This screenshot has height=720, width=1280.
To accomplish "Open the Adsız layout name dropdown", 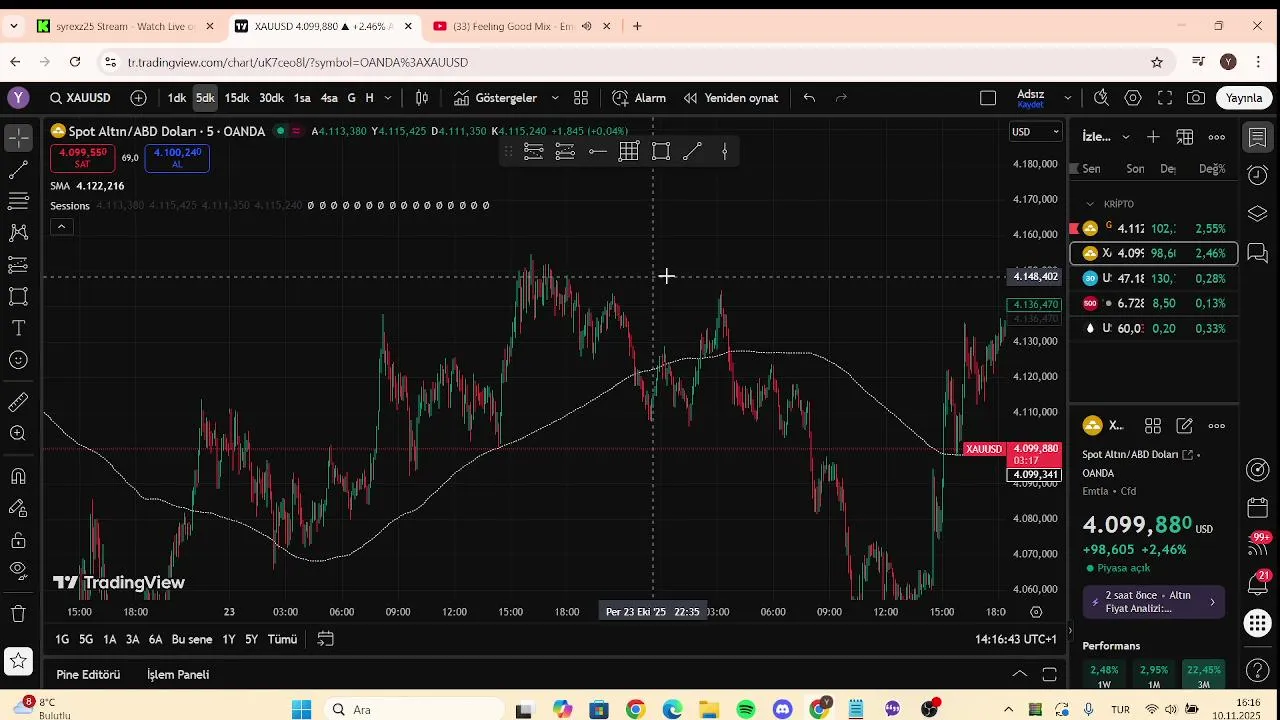I will (1068, 98).
